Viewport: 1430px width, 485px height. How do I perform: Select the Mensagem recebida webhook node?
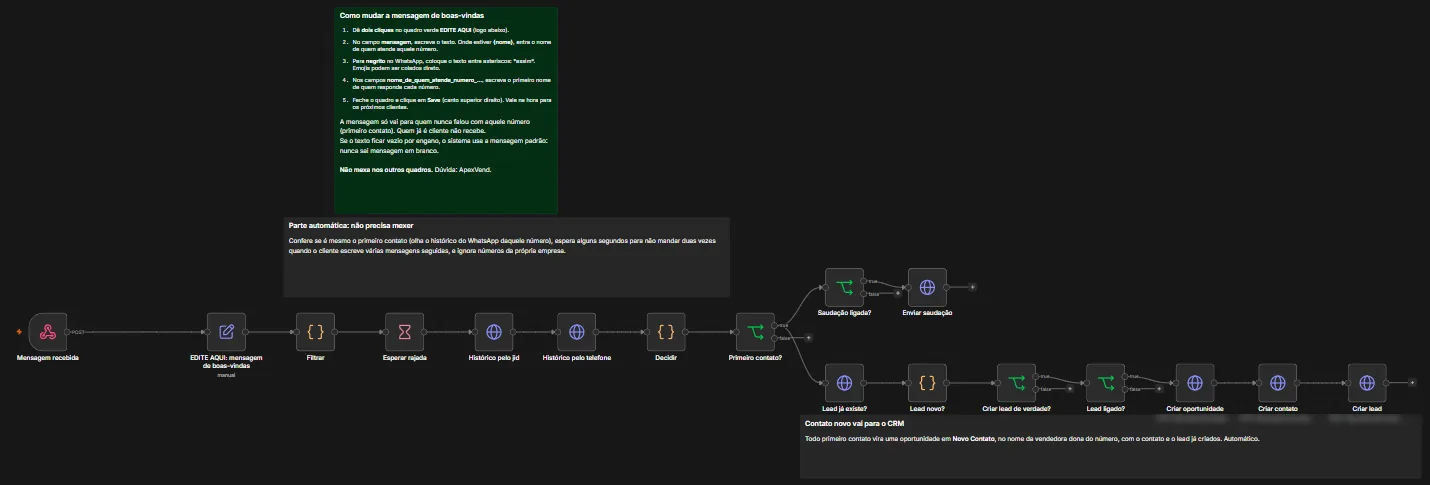[48, 332]
